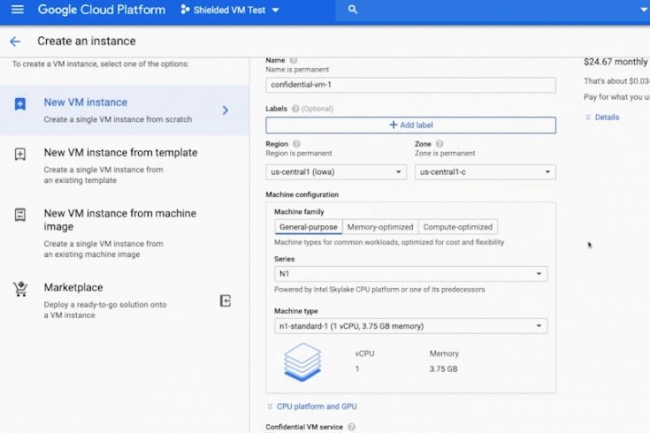Go back using the left arrow

15,41
